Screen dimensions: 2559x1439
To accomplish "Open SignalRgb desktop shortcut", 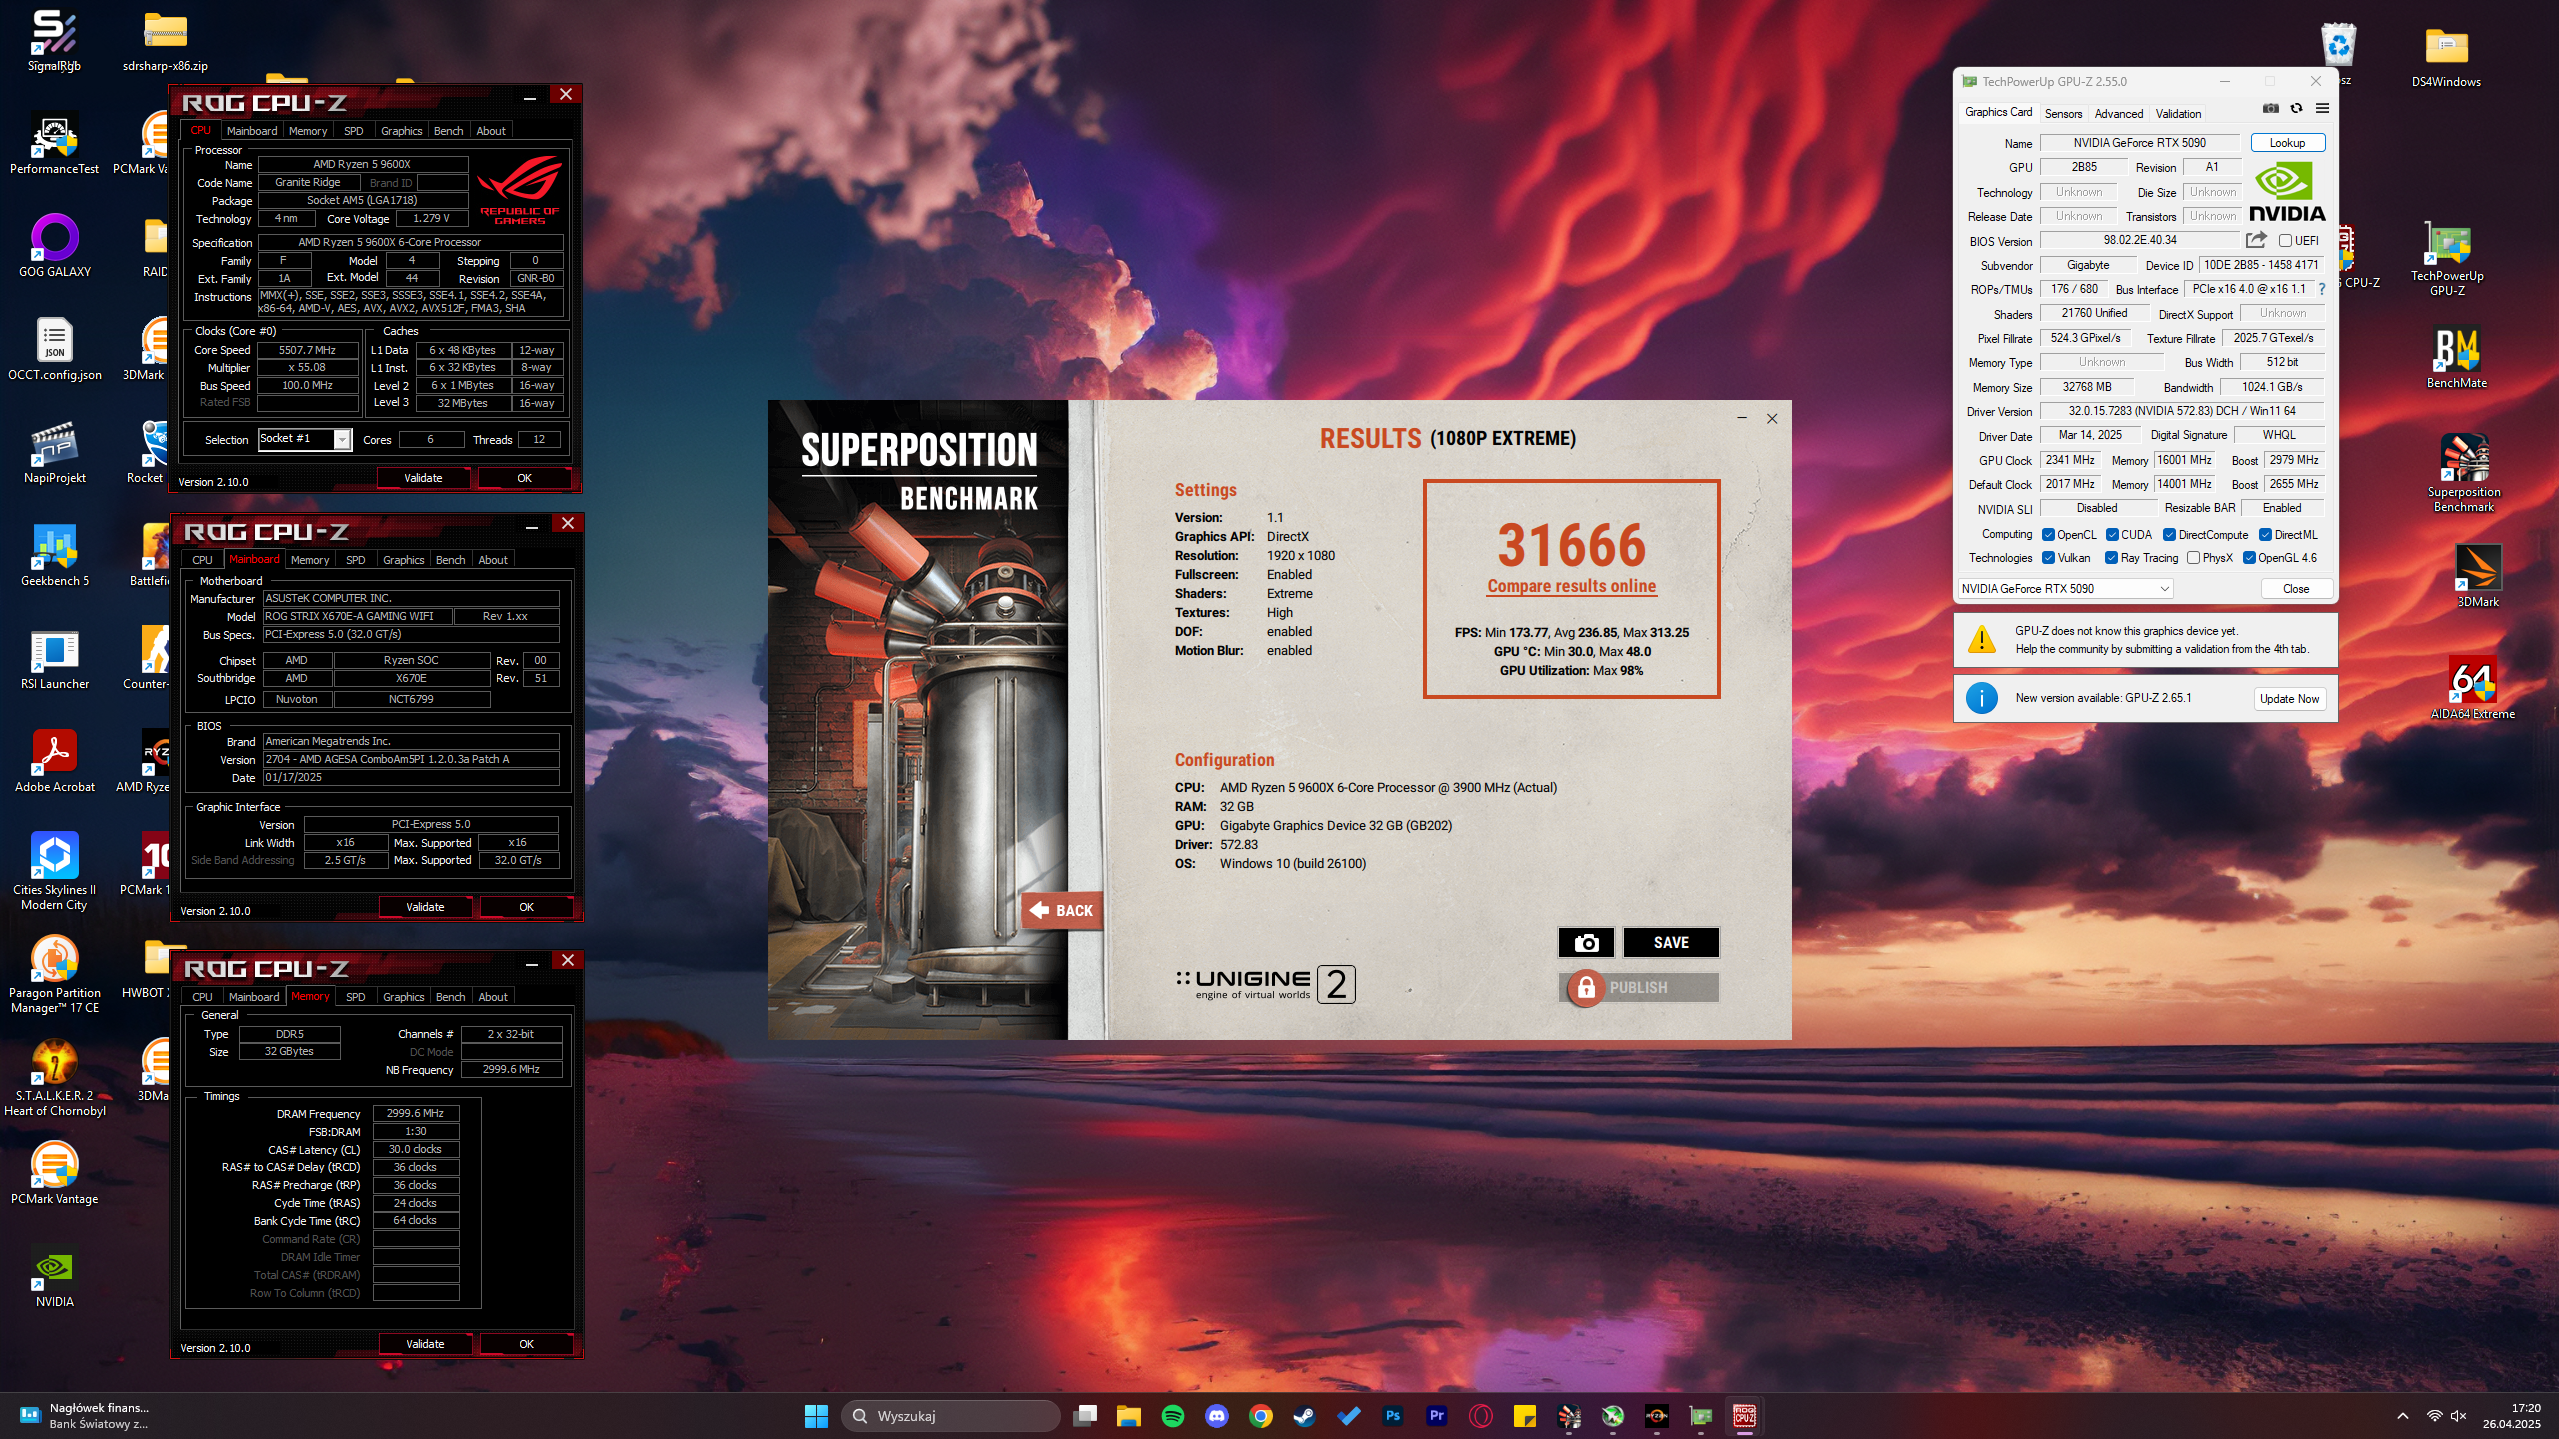I will pos(55,42).
